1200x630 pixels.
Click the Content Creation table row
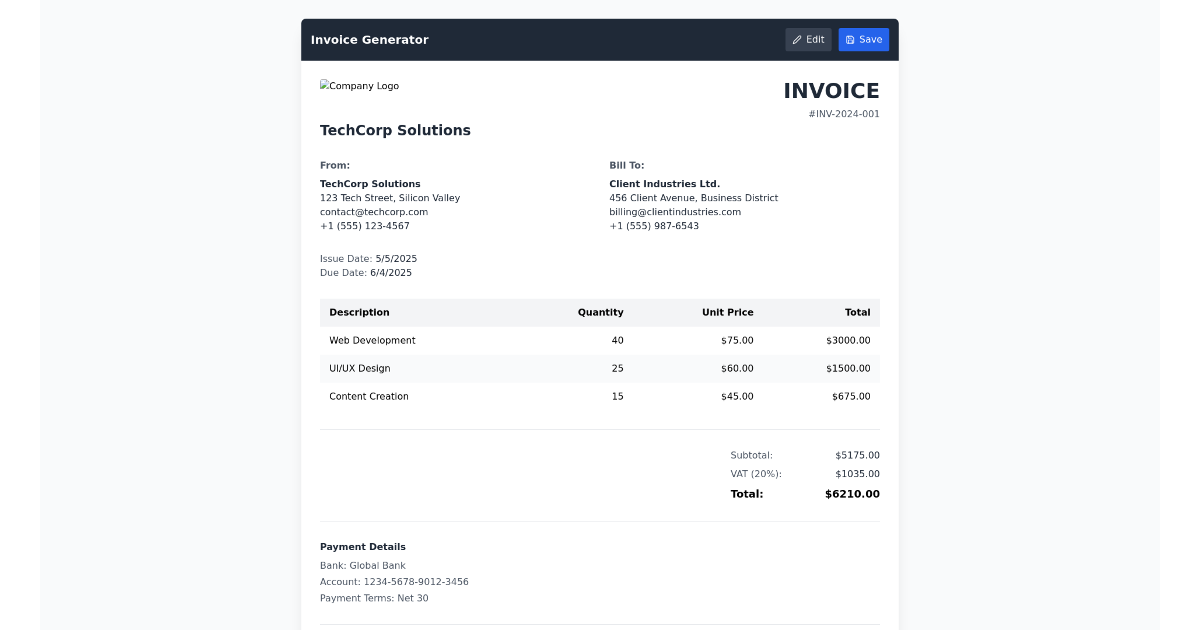pos(599,396)
